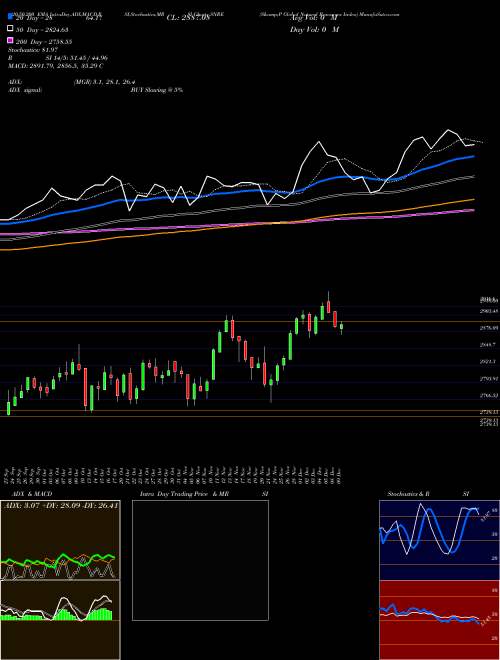500x660 pixels.
Task: Click the 2848.7 price axis label
Action: 489,344
